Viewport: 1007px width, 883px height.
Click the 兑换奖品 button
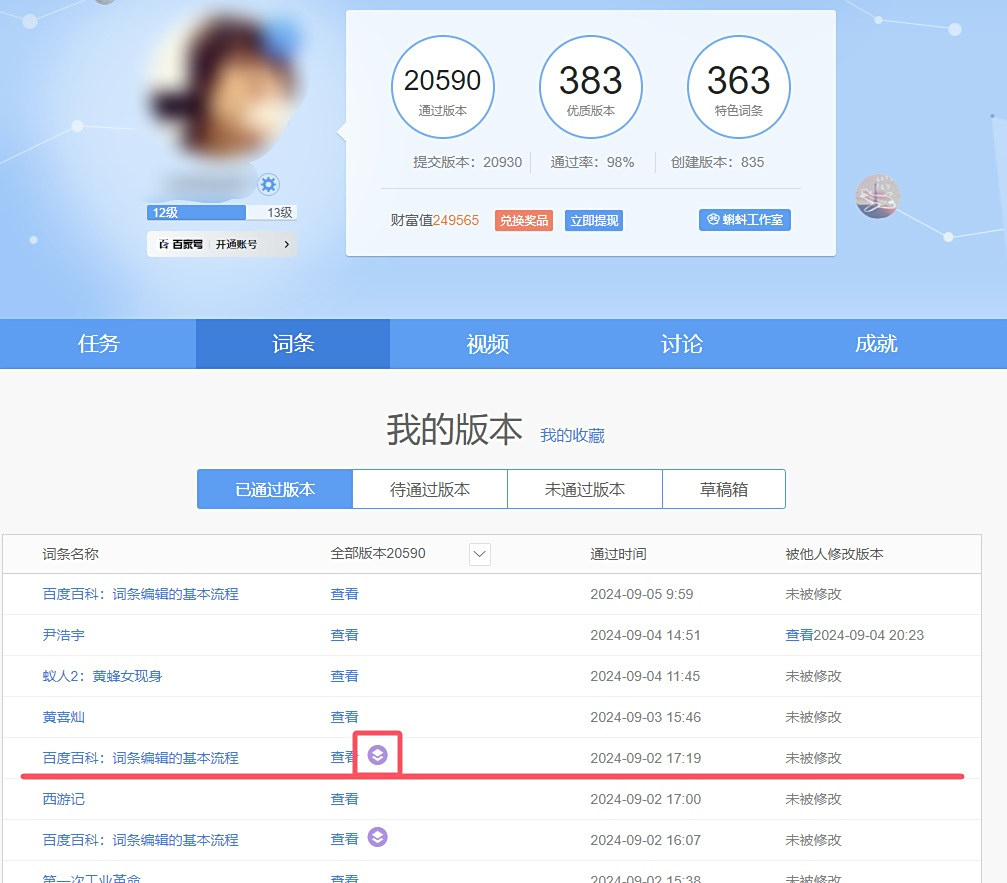coord(524,220)
